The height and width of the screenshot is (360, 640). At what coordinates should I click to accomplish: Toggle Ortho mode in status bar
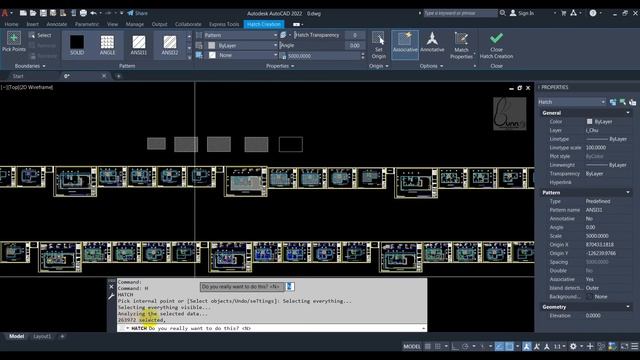(455, 347)
